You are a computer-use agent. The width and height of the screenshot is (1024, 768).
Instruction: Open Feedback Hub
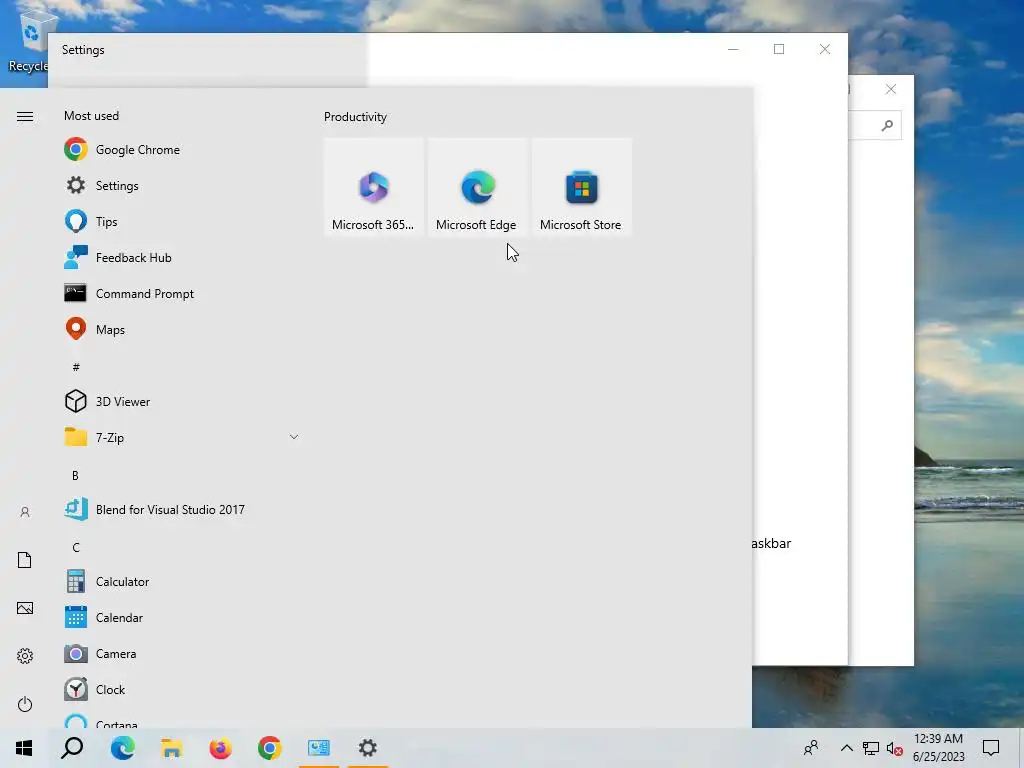coord(183,257)
